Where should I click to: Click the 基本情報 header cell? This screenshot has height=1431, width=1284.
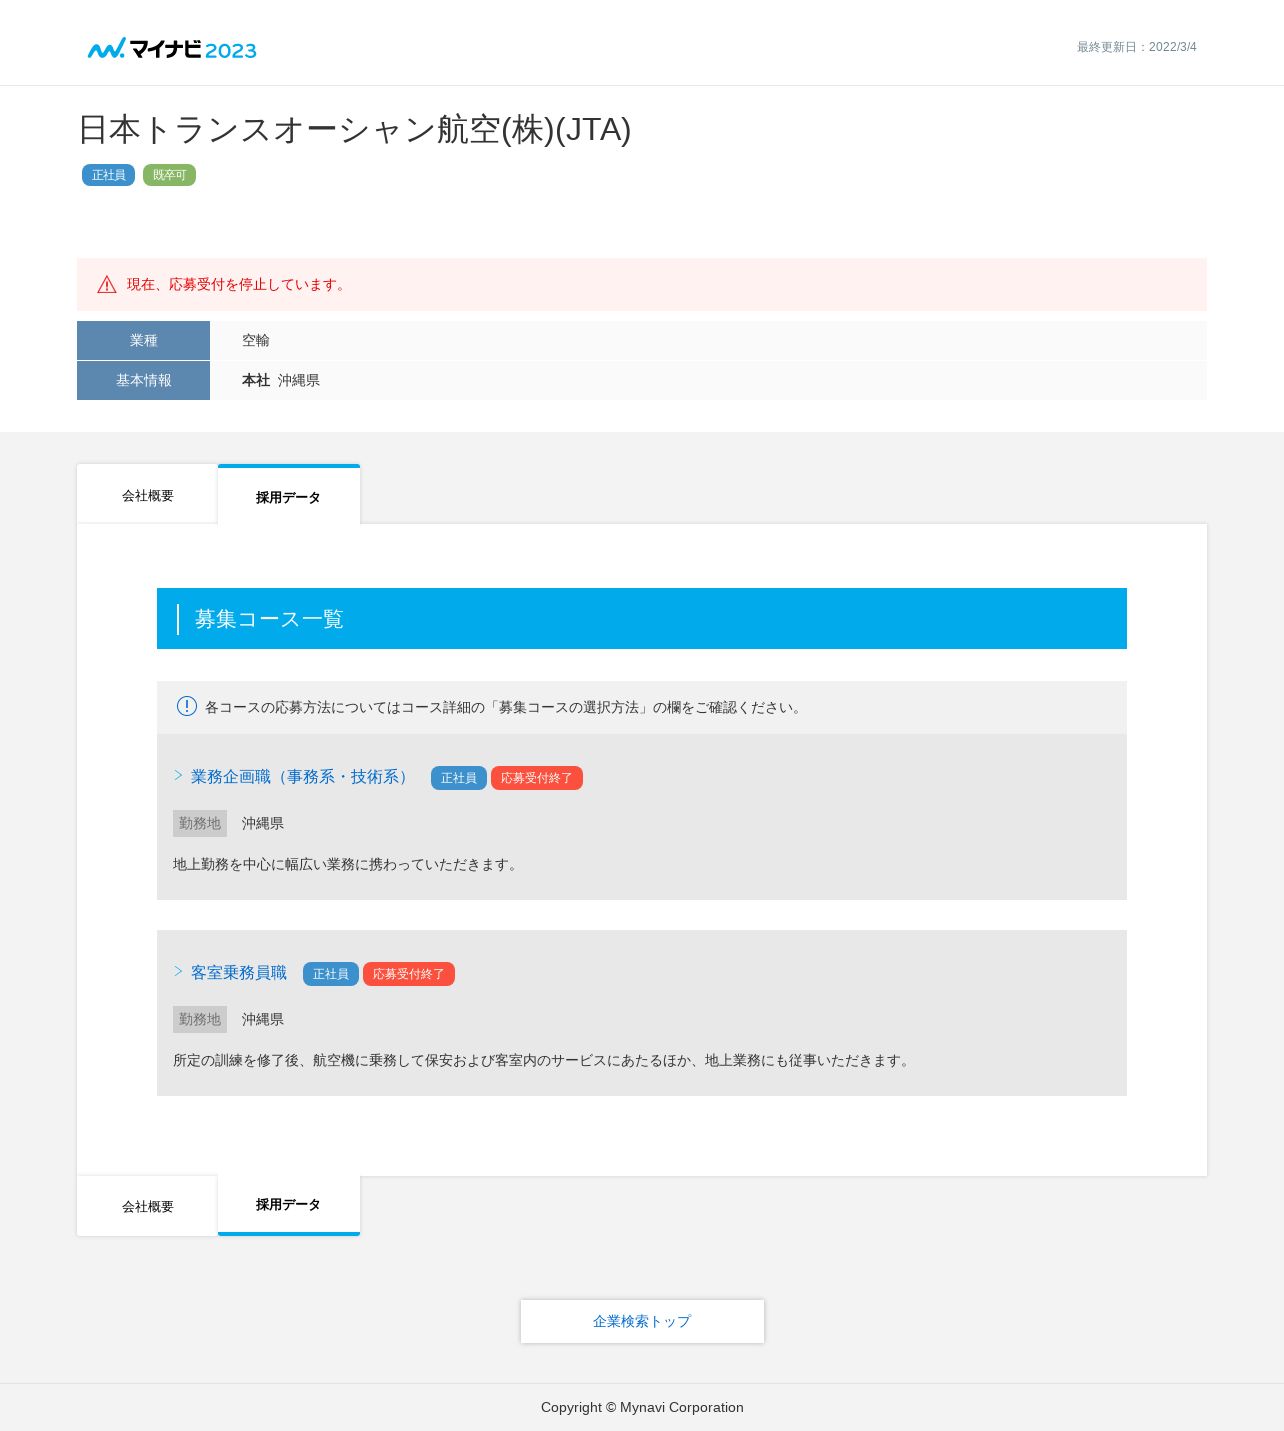(143, 380)
